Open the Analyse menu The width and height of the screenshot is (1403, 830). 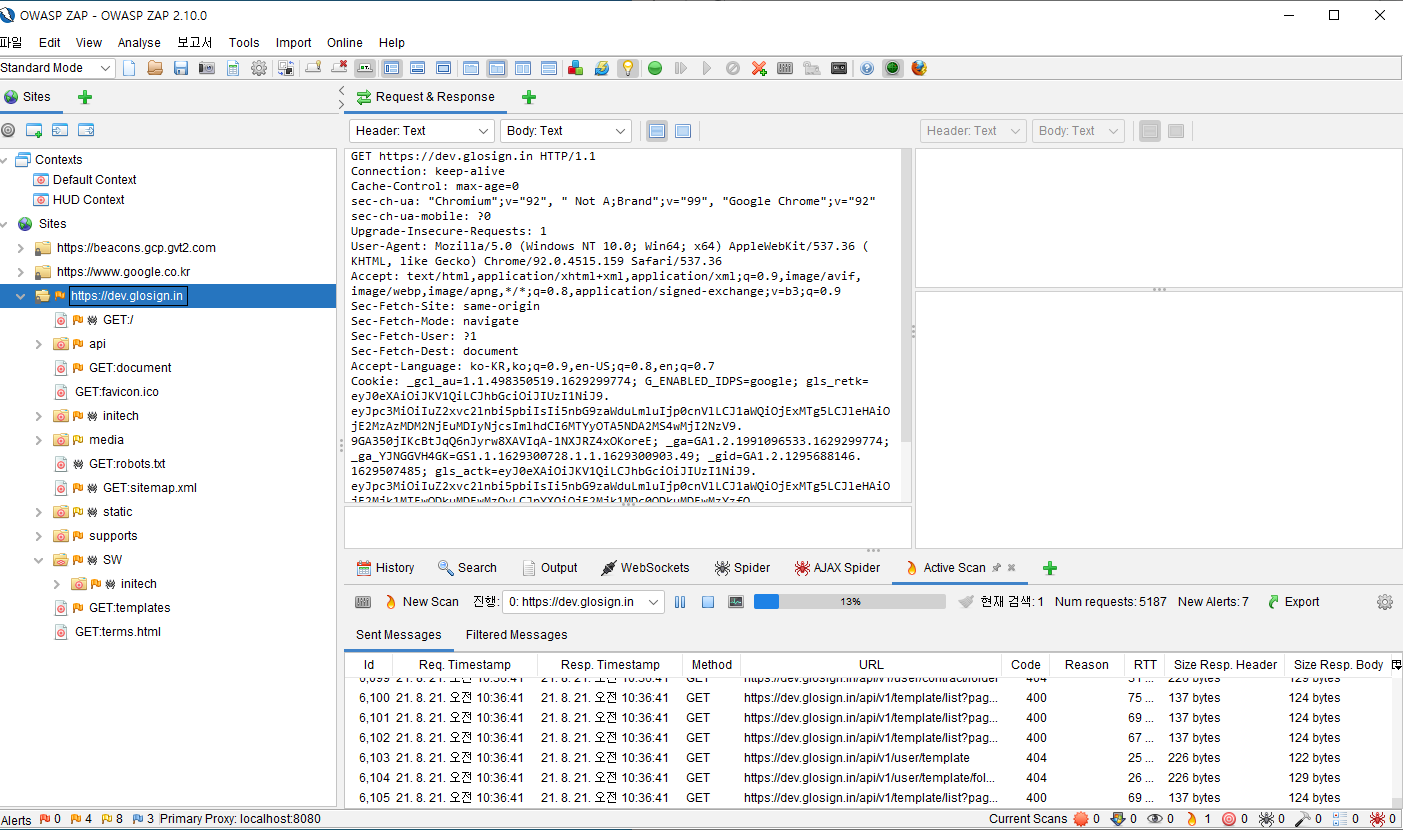139,43
